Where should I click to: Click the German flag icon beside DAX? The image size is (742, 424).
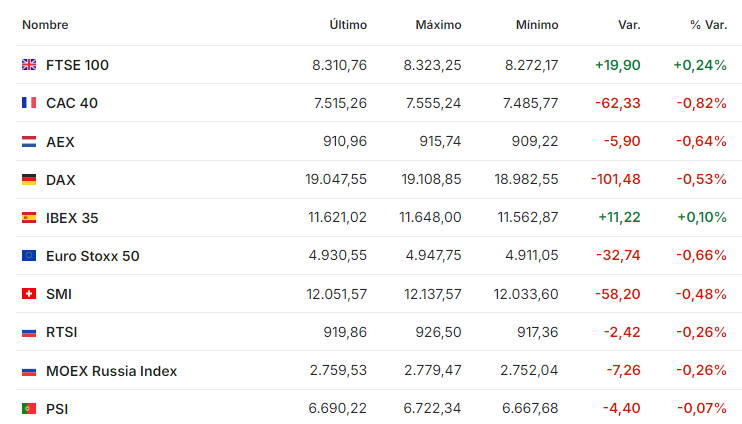pyautogui.click(x=29, y=179)
